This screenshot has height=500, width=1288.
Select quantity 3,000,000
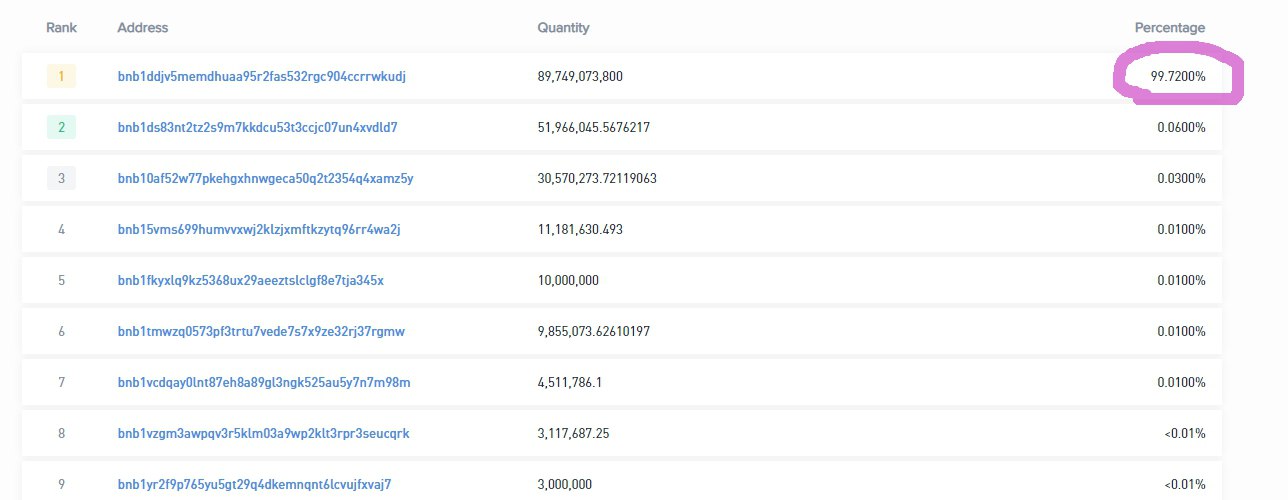[x=565, y=484]
